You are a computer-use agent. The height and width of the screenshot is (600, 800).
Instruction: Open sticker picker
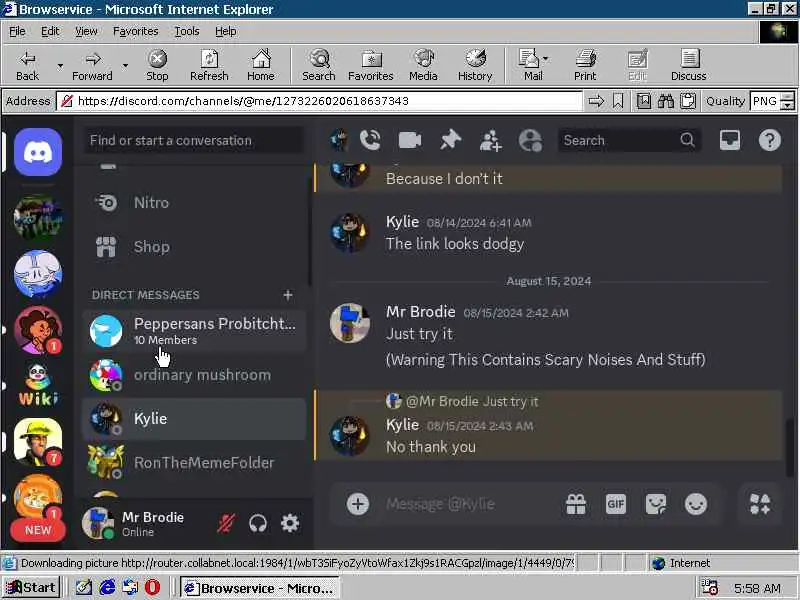tap(656, 504)
